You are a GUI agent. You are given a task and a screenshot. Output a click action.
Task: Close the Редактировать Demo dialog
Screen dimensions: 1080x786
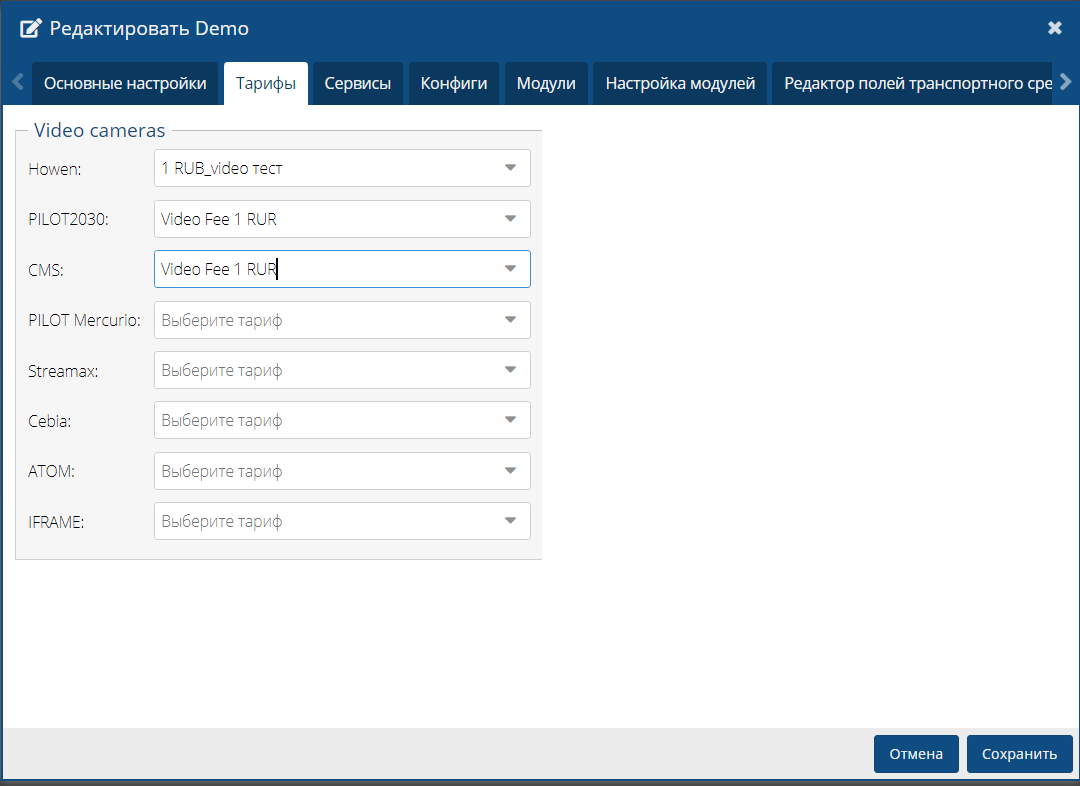(1054, 28)
